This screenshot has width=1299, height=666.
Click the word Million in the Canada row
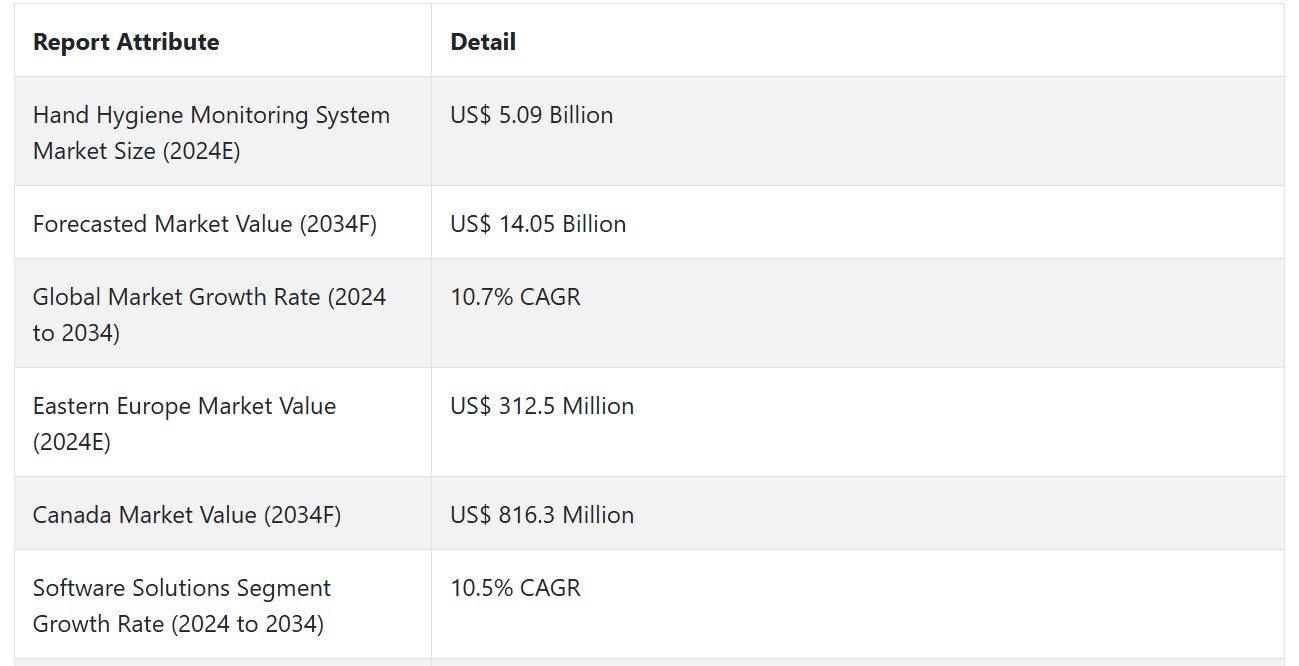(598, 515)
